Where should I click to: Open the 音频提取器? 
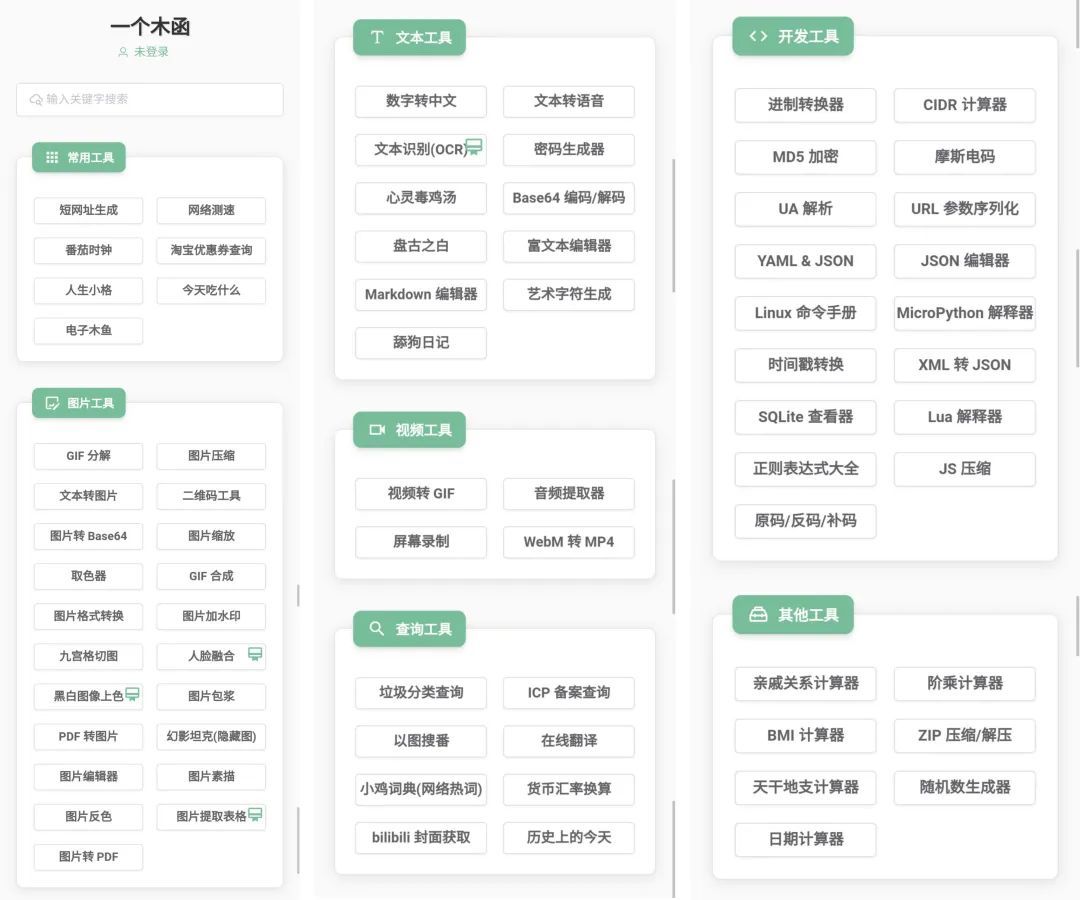click(568, 494)
